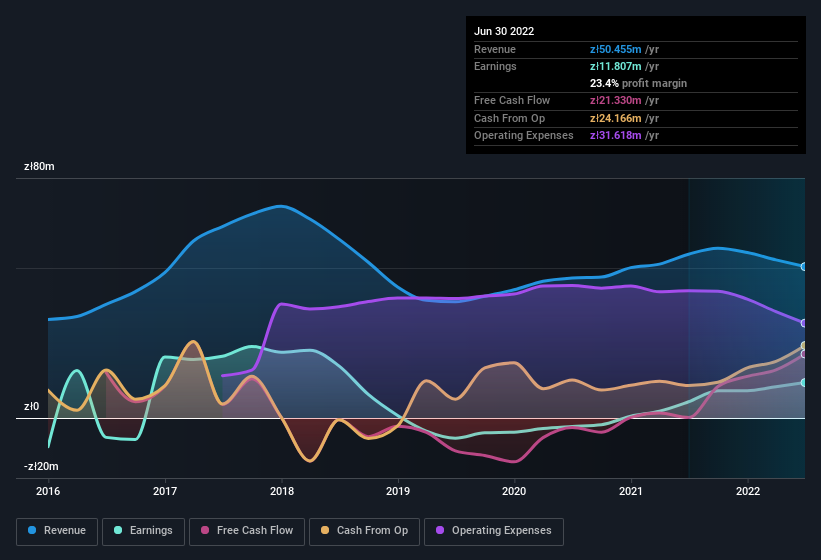
Task: Click the zł80m y-axis label
Action: tap(39, 166)
